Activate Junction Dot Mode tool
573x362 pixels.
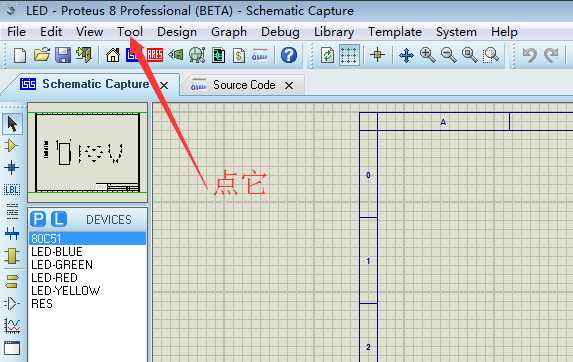click(x=11, y=168)
